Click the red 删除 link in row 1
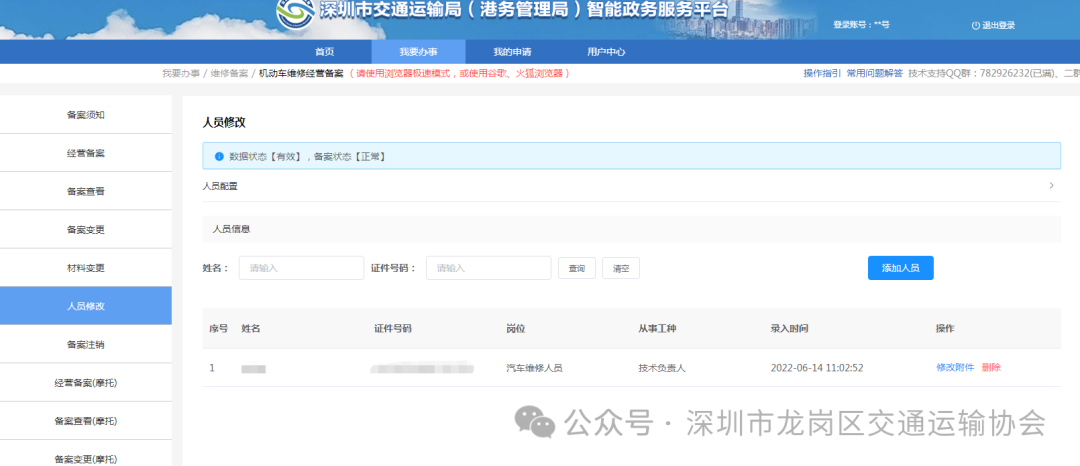The width and height of the screenshot is (1080, 466). tap(991, 368)
